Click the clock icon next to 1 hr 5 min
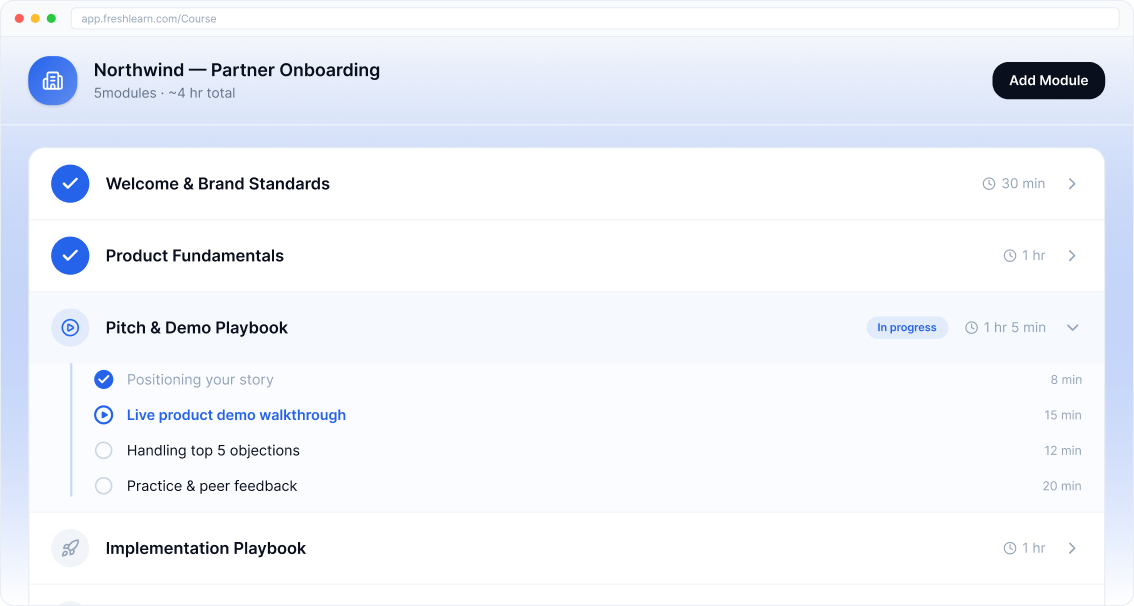Image resolution: width=1134 pixels, height=606 pixels. (x=971, y=328)
